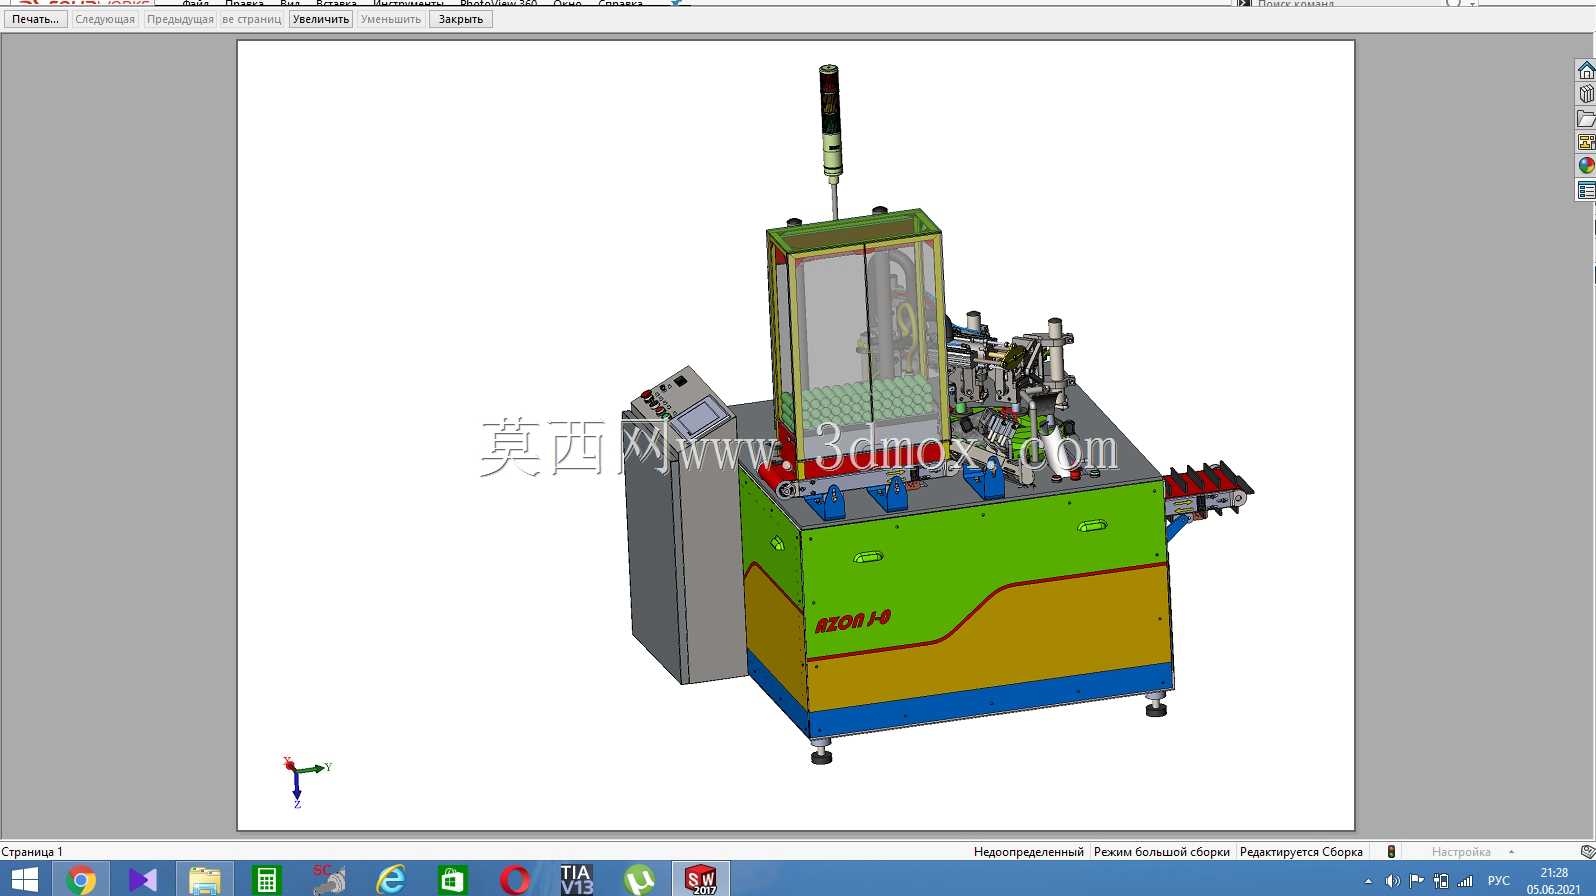This screenshot has width=1596, height=896.
Task: Open the green spreadsheet app on taskbar
Action: [266, 880]
